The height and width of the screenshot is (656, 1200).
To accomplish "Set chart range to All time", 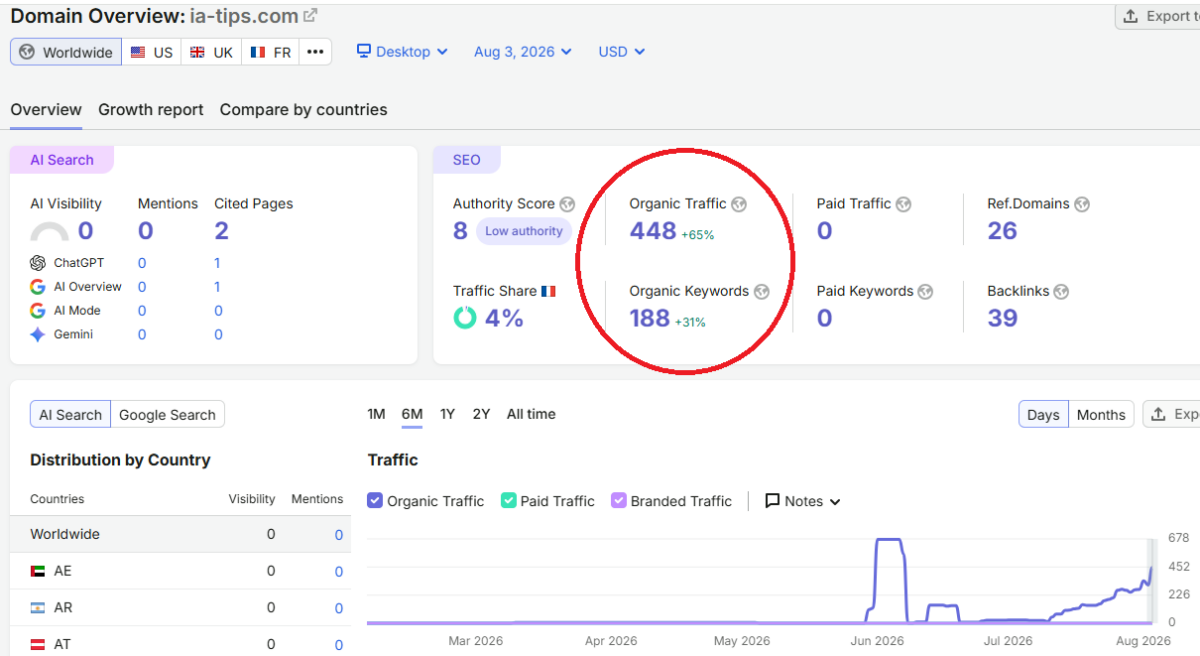I will click(531, 414).
